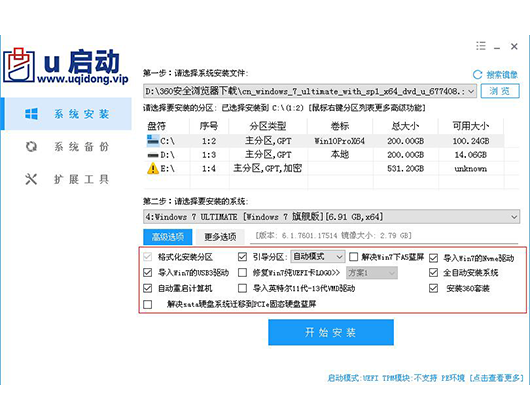Click the 14.06GB free size cell

coord(471,155)
